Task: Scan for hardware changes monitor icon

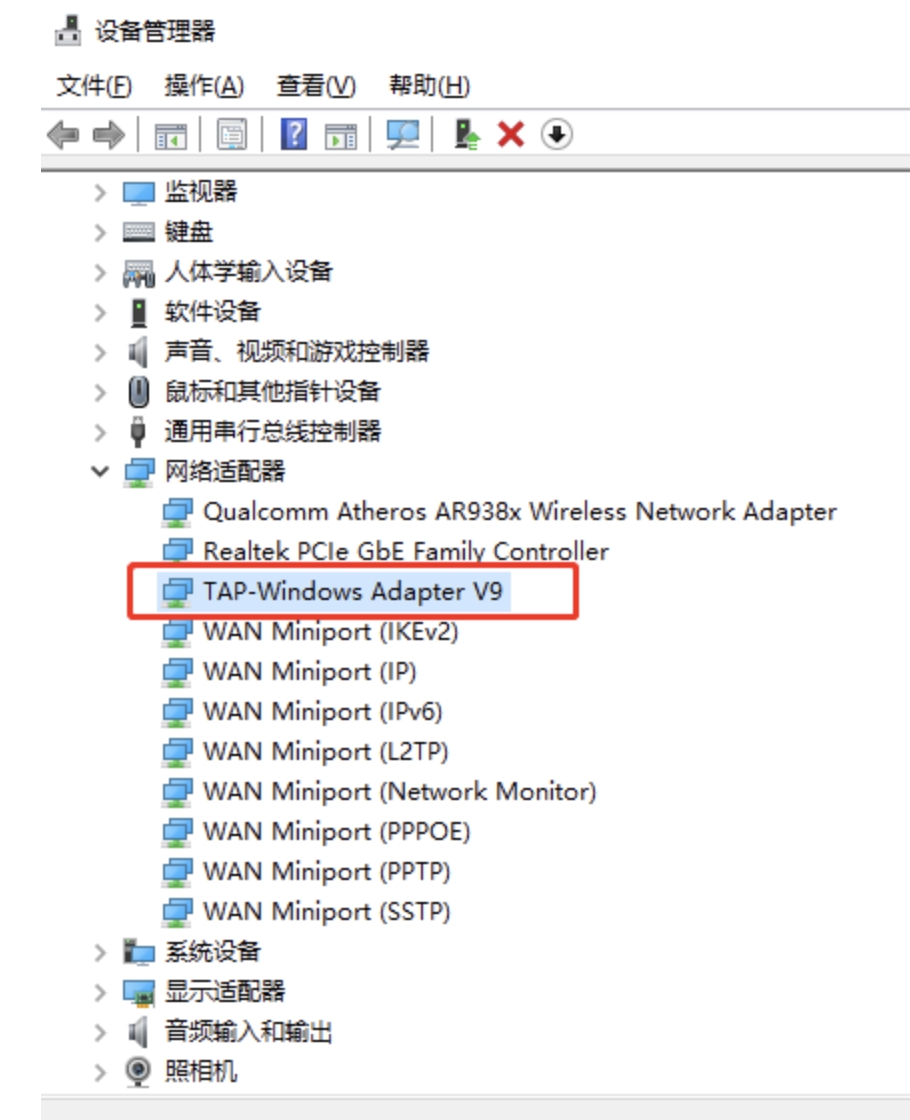Action: [403, 134]
